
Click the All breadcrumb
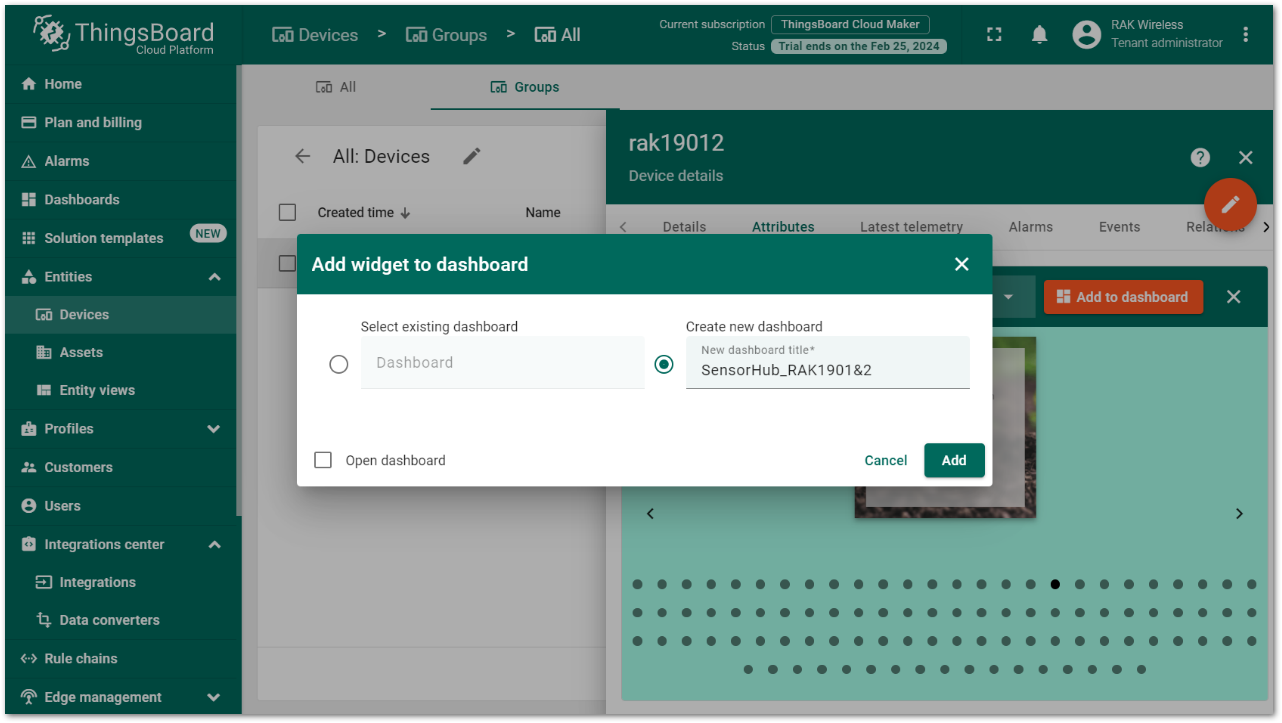pyautogui.click(x=557, y=35)
